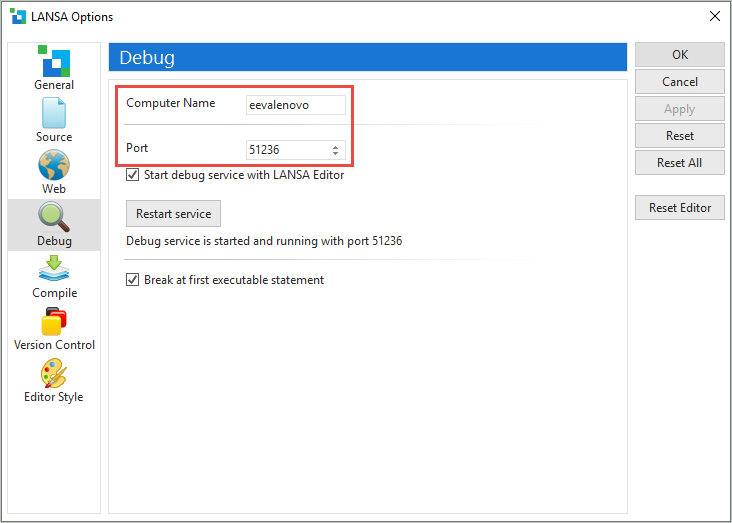Click the Reset button

(680, 136)
